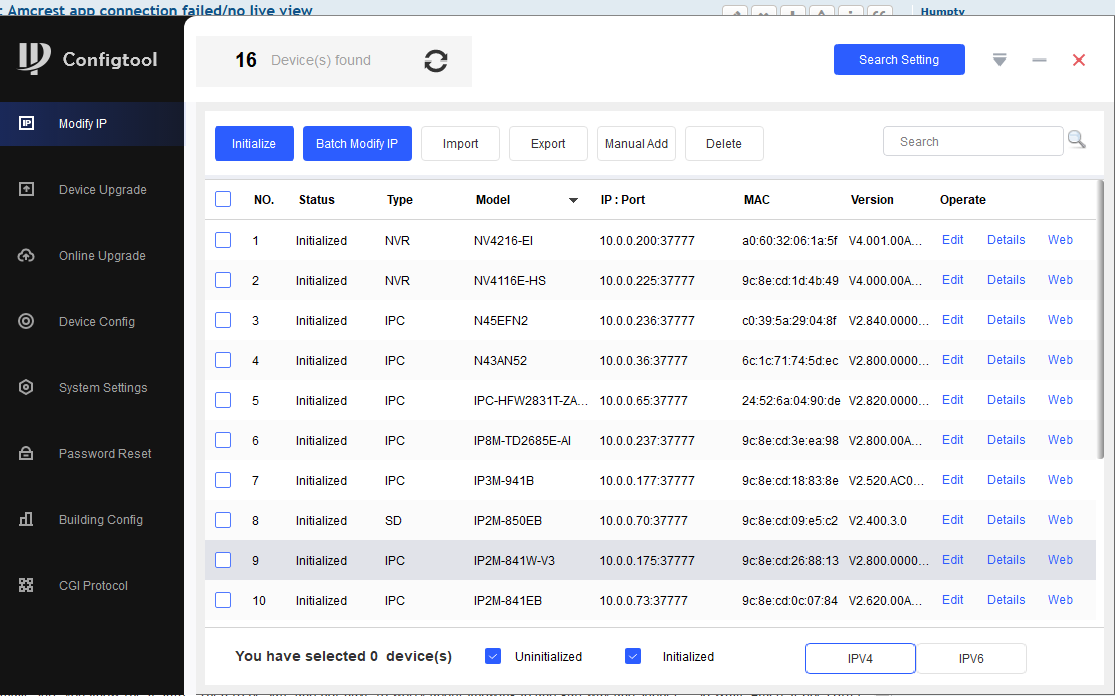
Task: Click the Delete button
Action: point(724,144)
